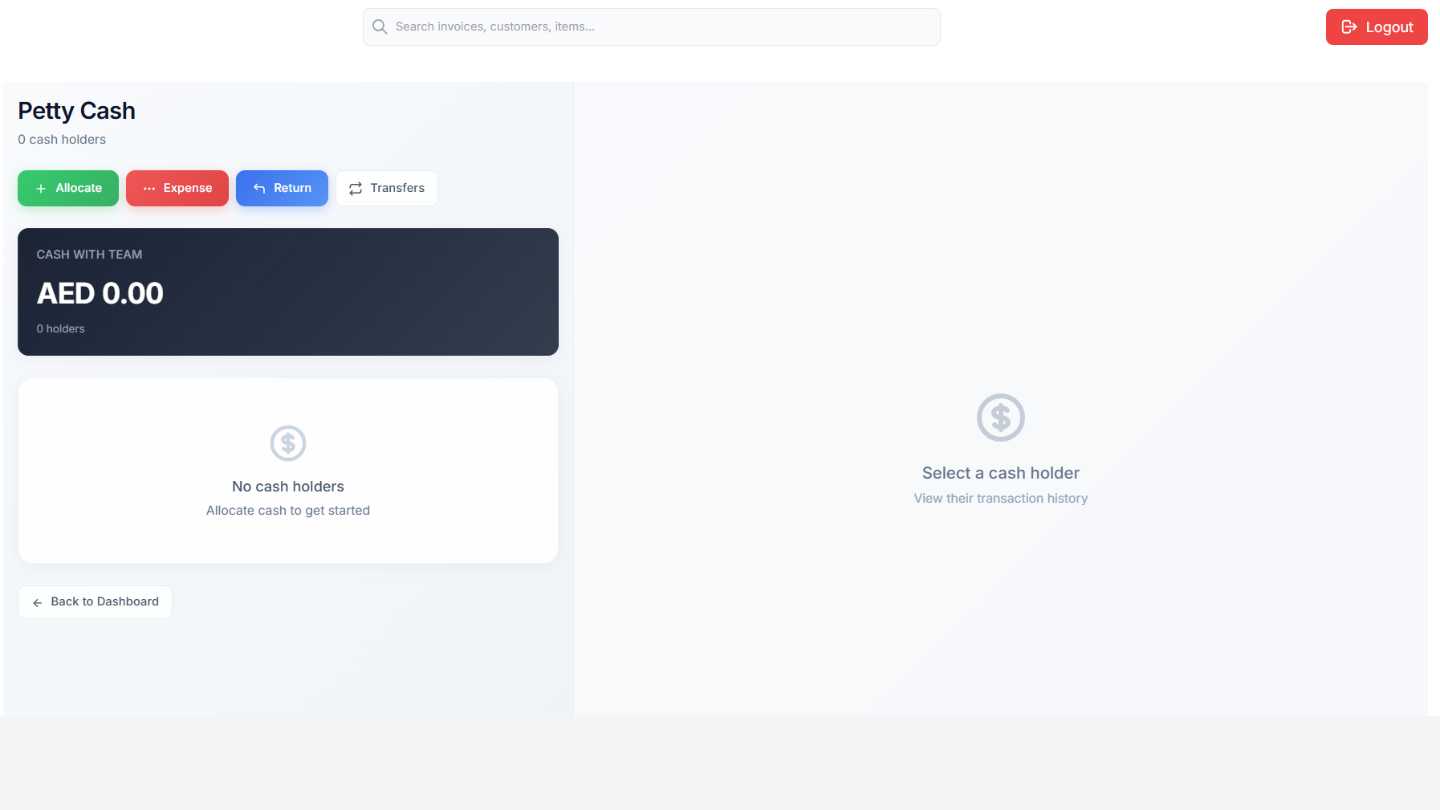Click the left arrow icon beside Back to Dashboard
This screenshot has height=810, width=1440.
coord(38,602)
